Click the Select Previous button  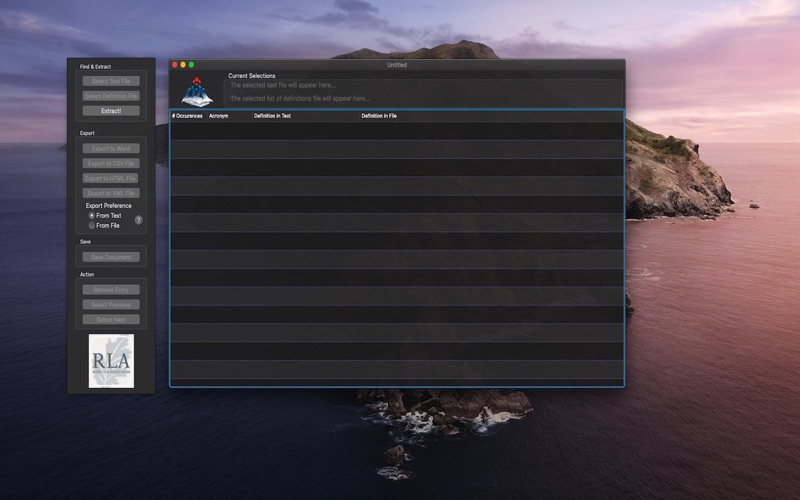(111, 305)
